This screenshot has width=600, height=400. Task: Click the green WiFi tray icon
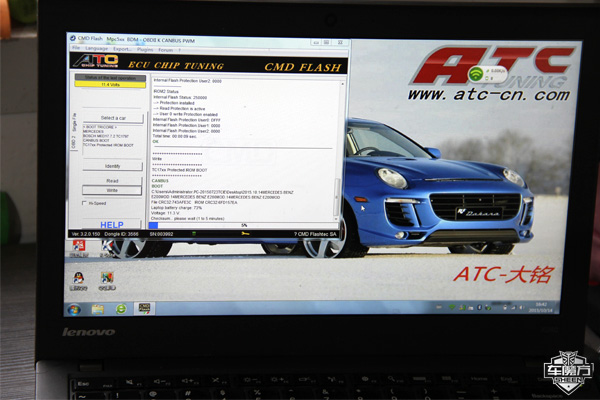452,307
